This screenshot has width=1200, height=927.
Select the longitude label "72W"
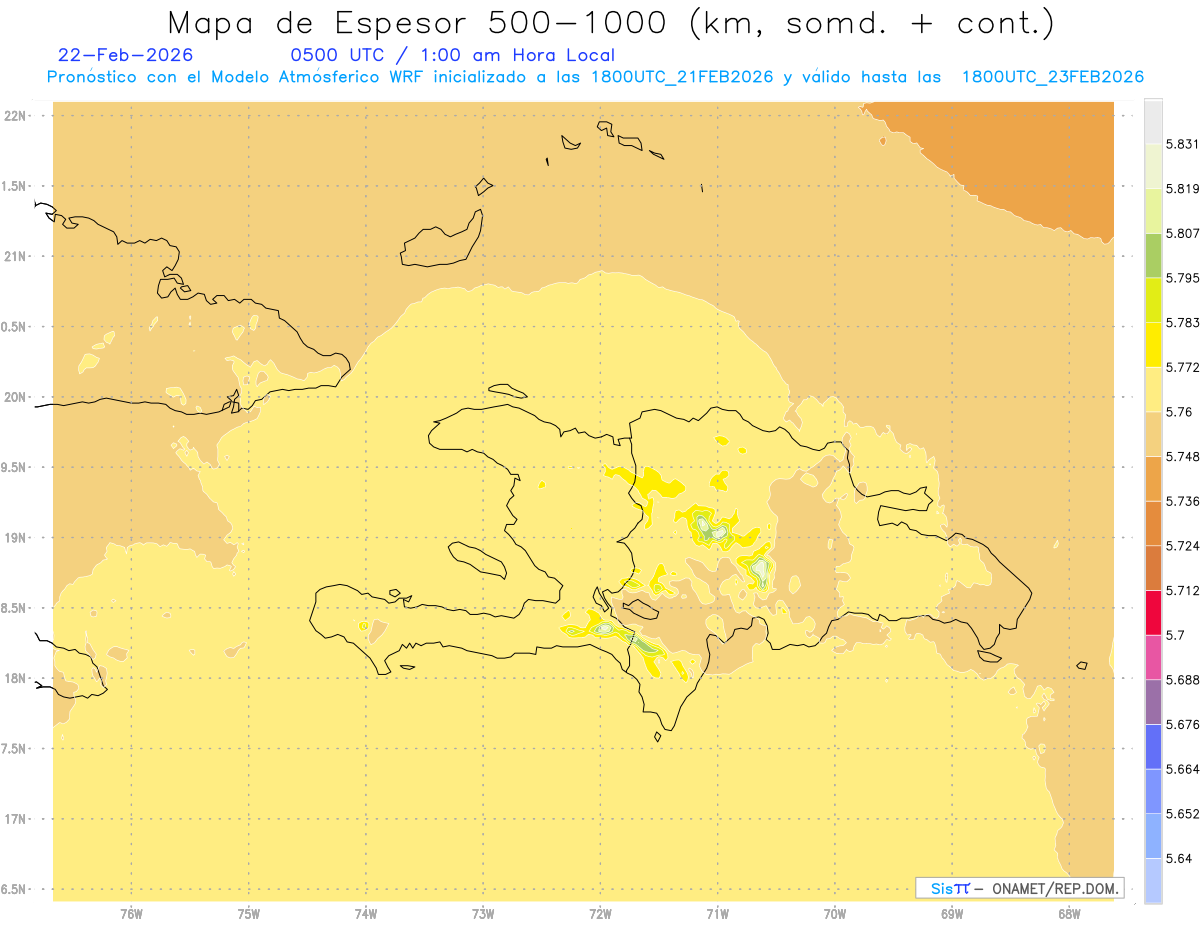click(x=600, y=914)
